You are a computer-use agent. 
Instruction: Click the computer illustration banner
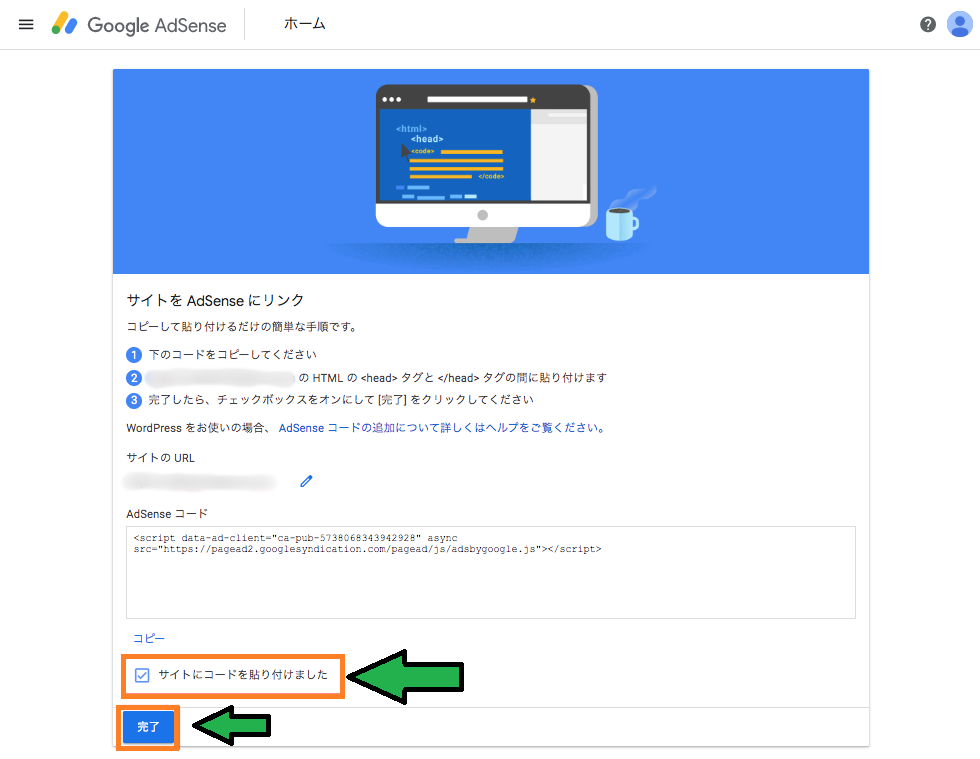point(491,171)
